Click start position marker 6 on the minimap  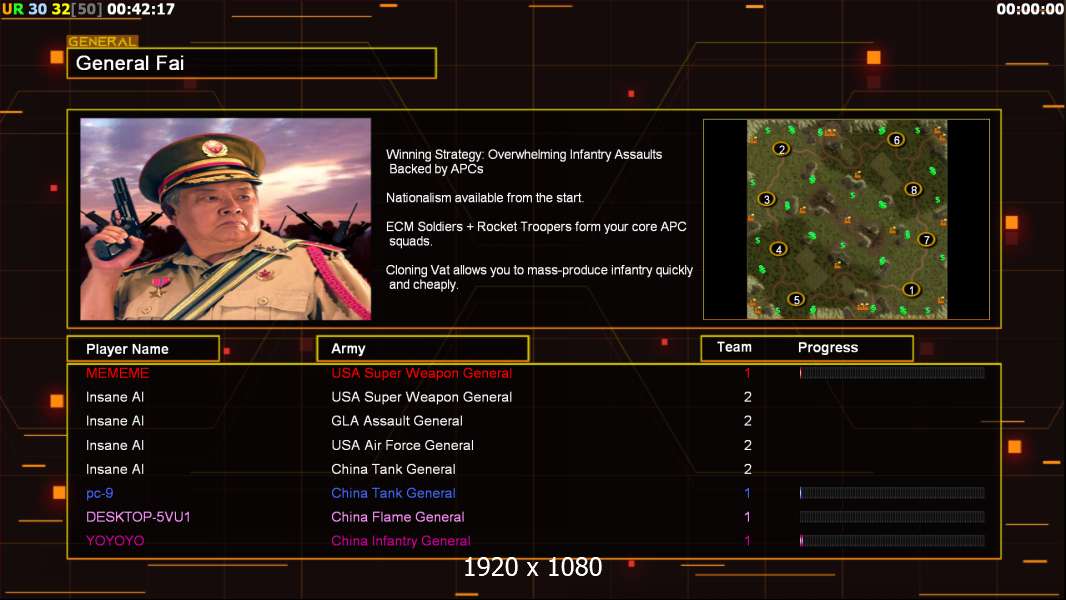896,139
